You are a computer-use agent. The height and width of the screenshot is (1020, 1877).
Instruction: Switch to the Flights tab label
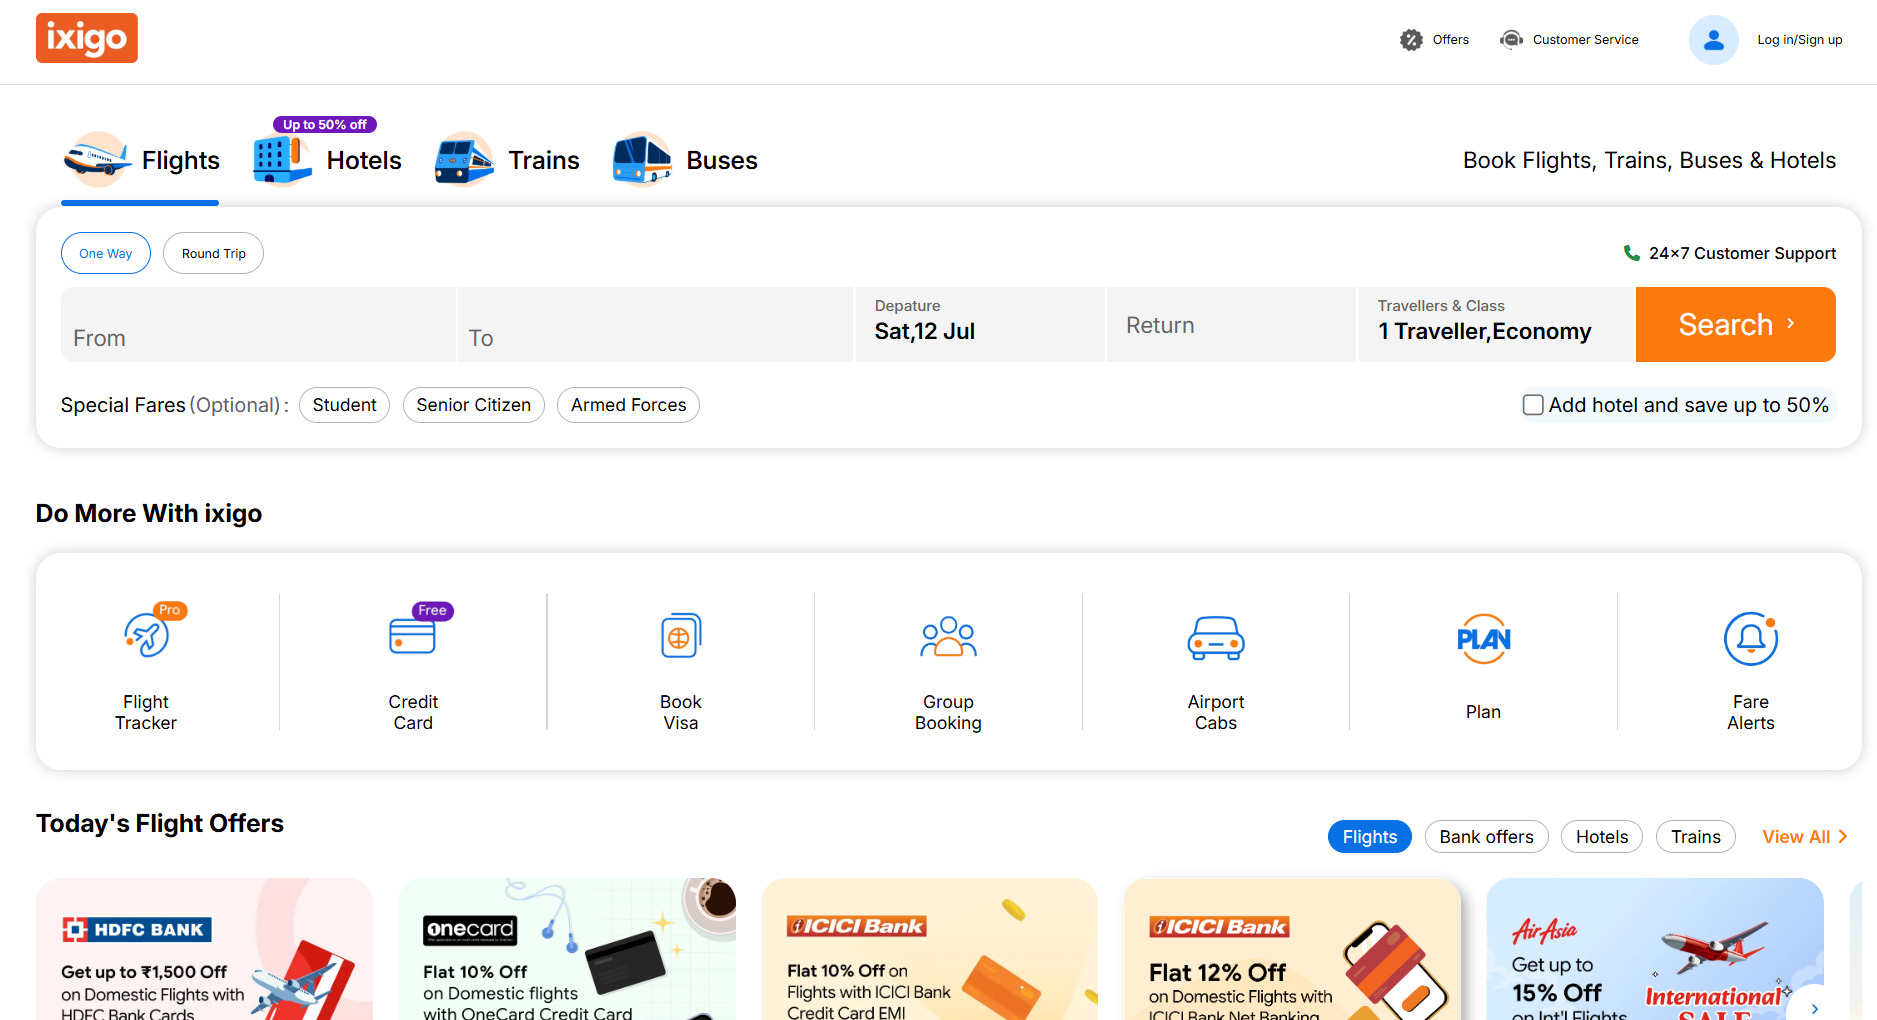[181, 160]
